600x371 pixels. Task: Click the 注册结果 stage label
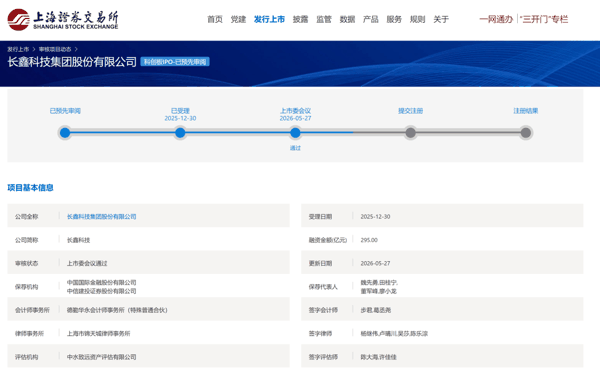[x=526, y=111]
